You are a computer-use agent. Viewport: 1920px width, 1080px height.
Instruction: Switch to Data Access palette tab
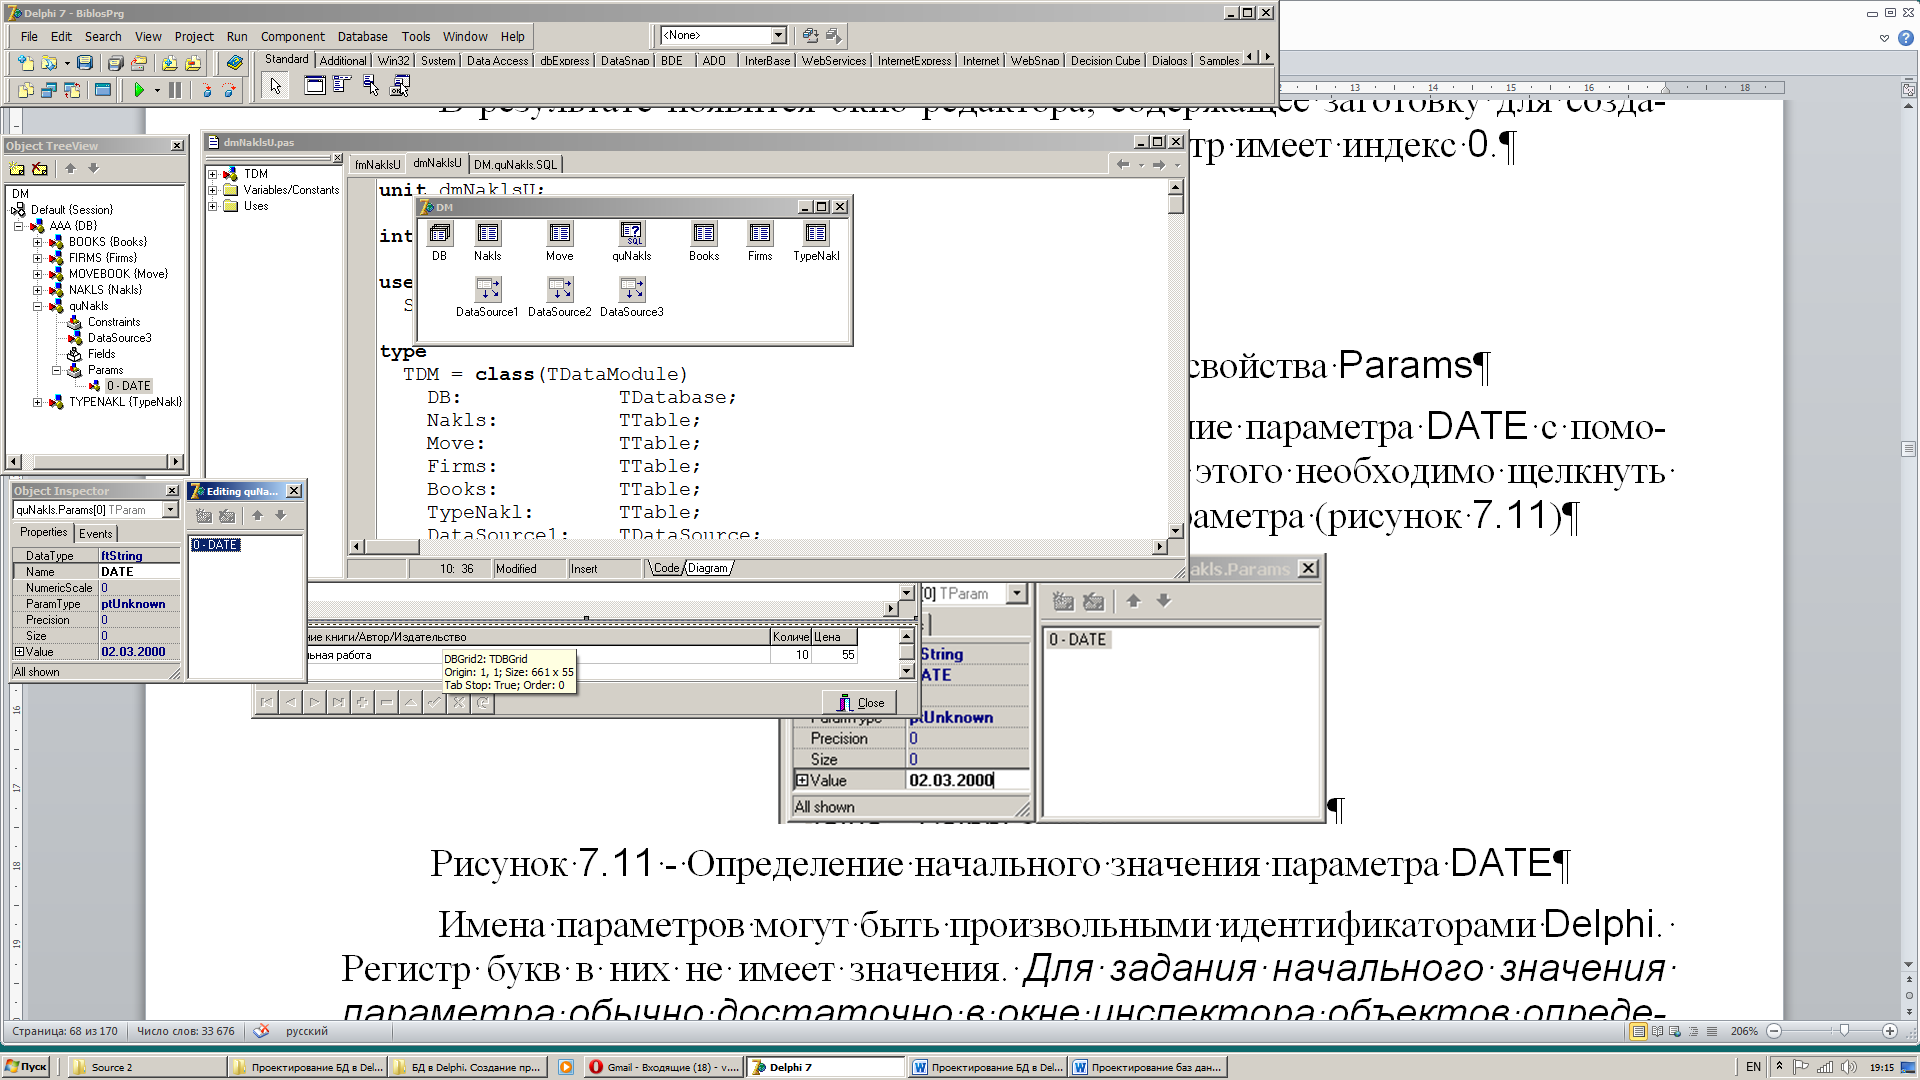coord(497,61)
